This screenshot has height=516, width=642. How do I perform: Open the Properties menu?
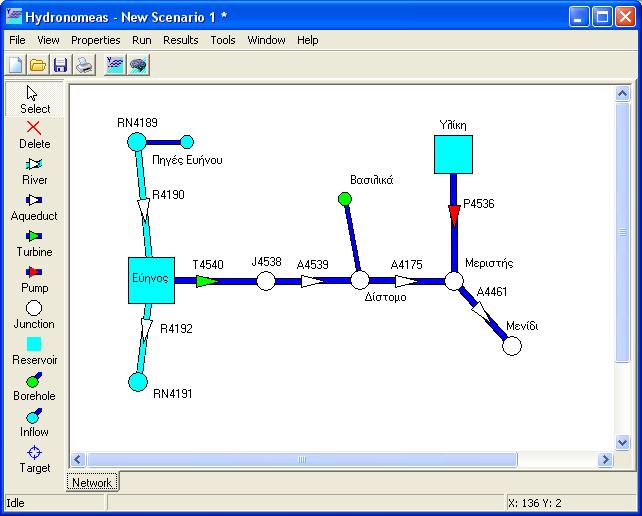[95, 40]
